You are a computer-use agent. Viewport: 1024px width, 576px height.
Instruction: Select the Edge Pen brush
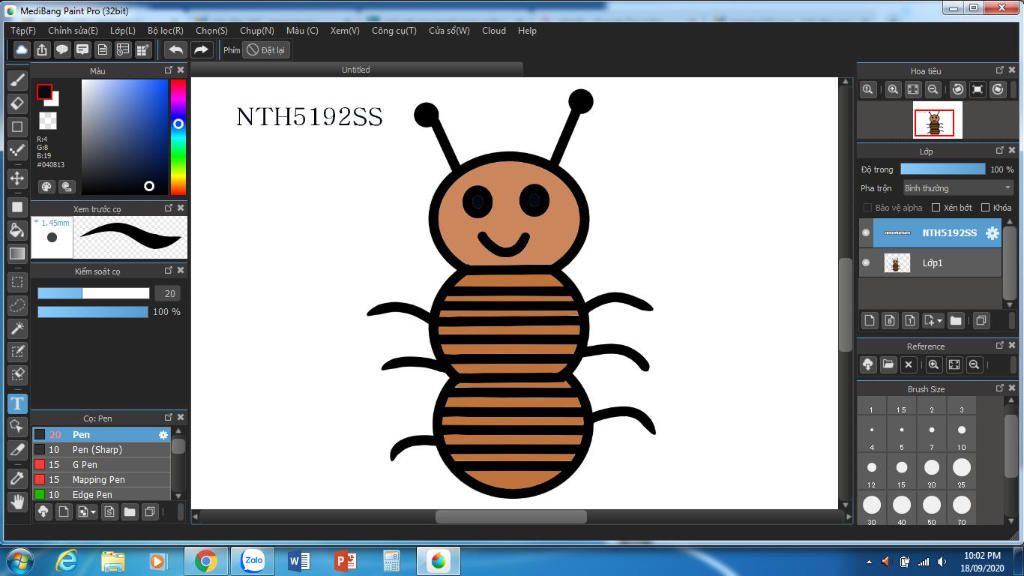[101, 495]
